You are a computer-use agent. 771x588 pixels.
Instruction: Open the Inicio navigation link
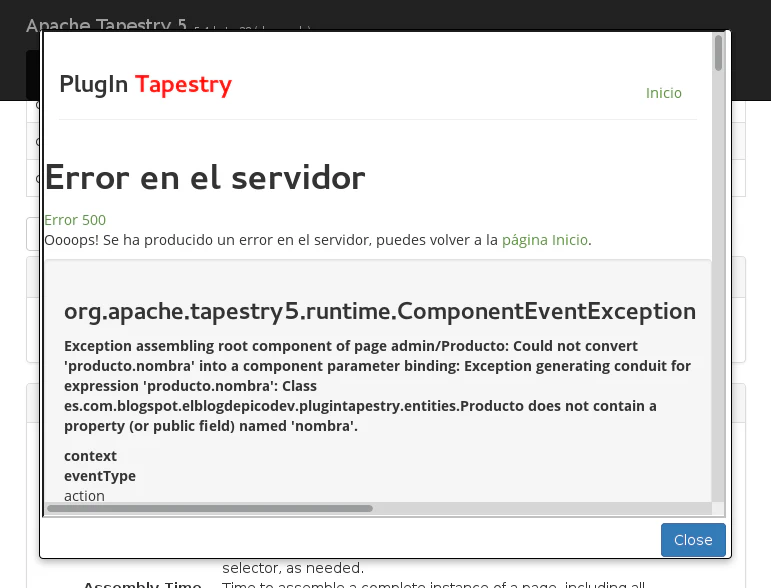pyautogui.click(x=663, y=93)
